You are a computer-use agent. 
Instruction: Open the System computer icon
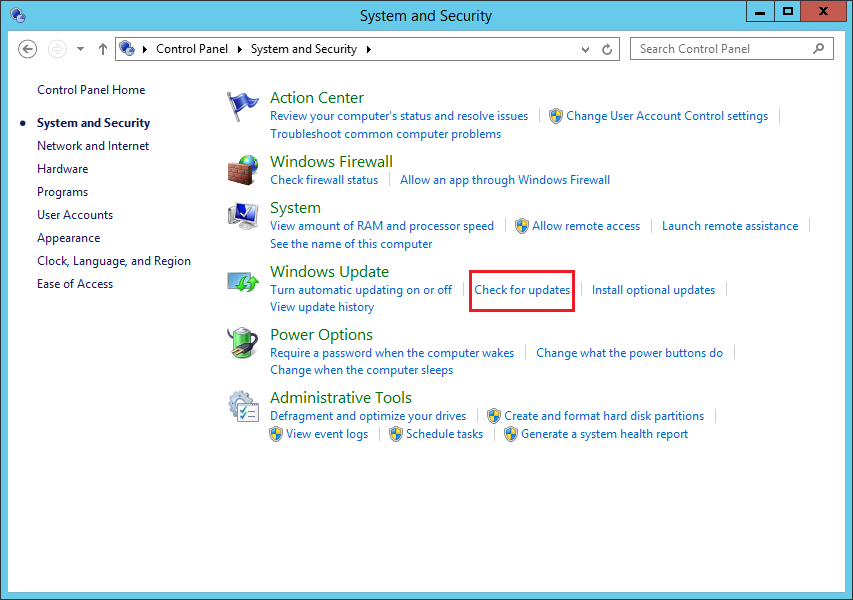point(243,217)
